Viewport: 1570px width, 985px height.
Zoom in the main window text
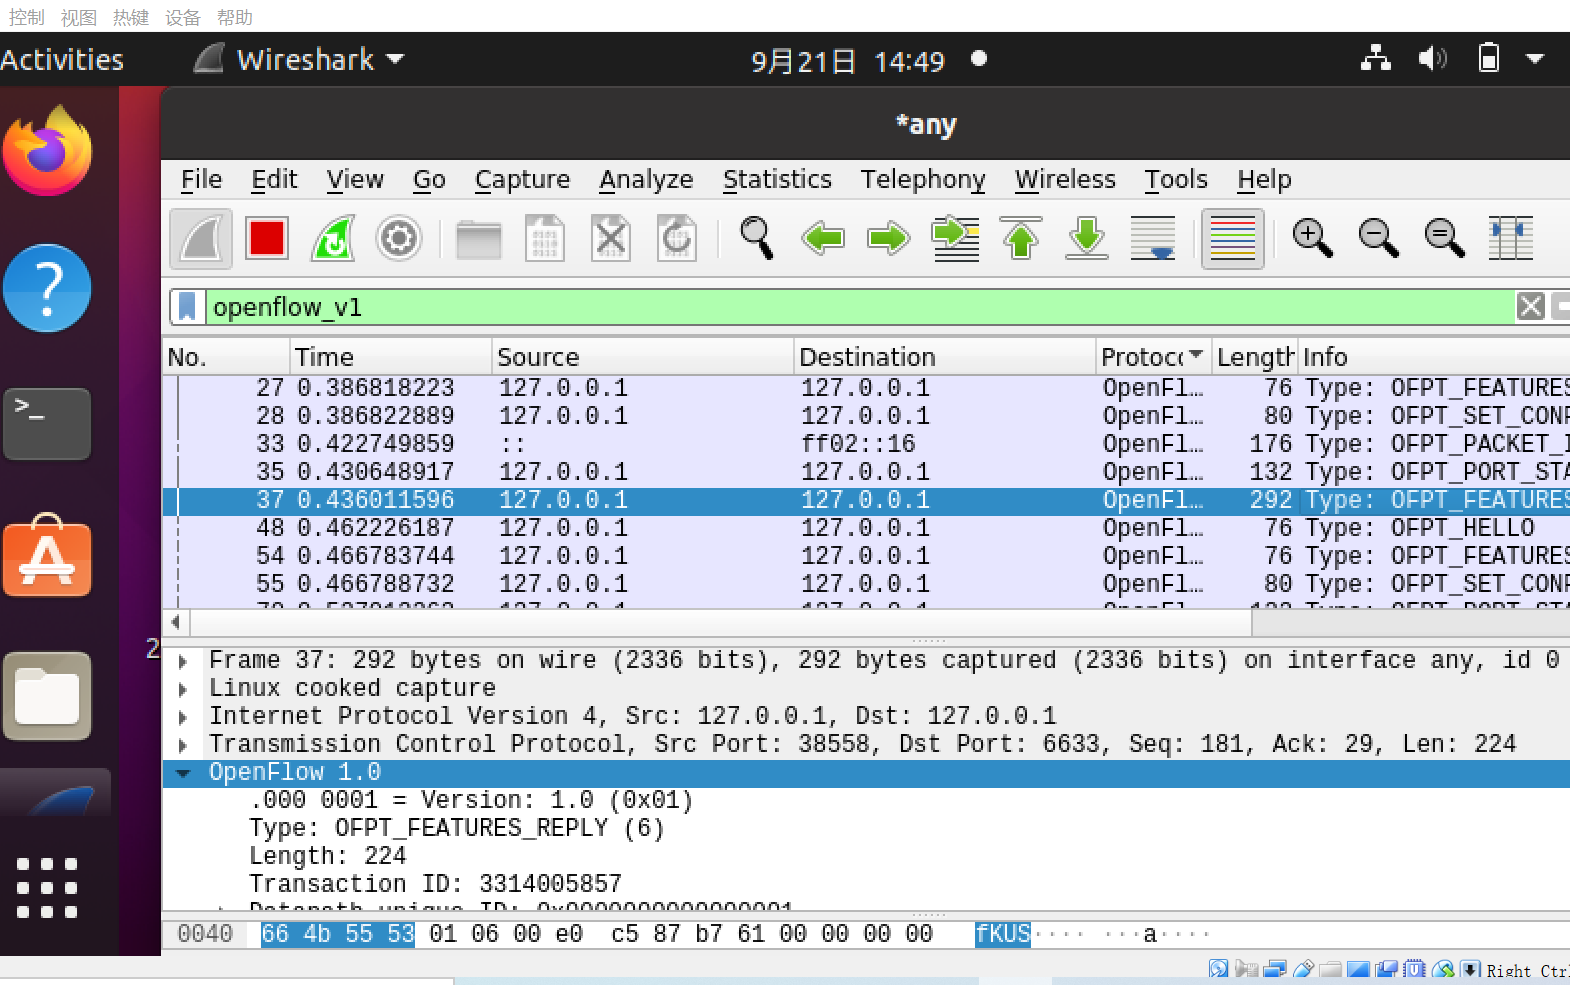pyautogui.click(x=1312, y=239)
